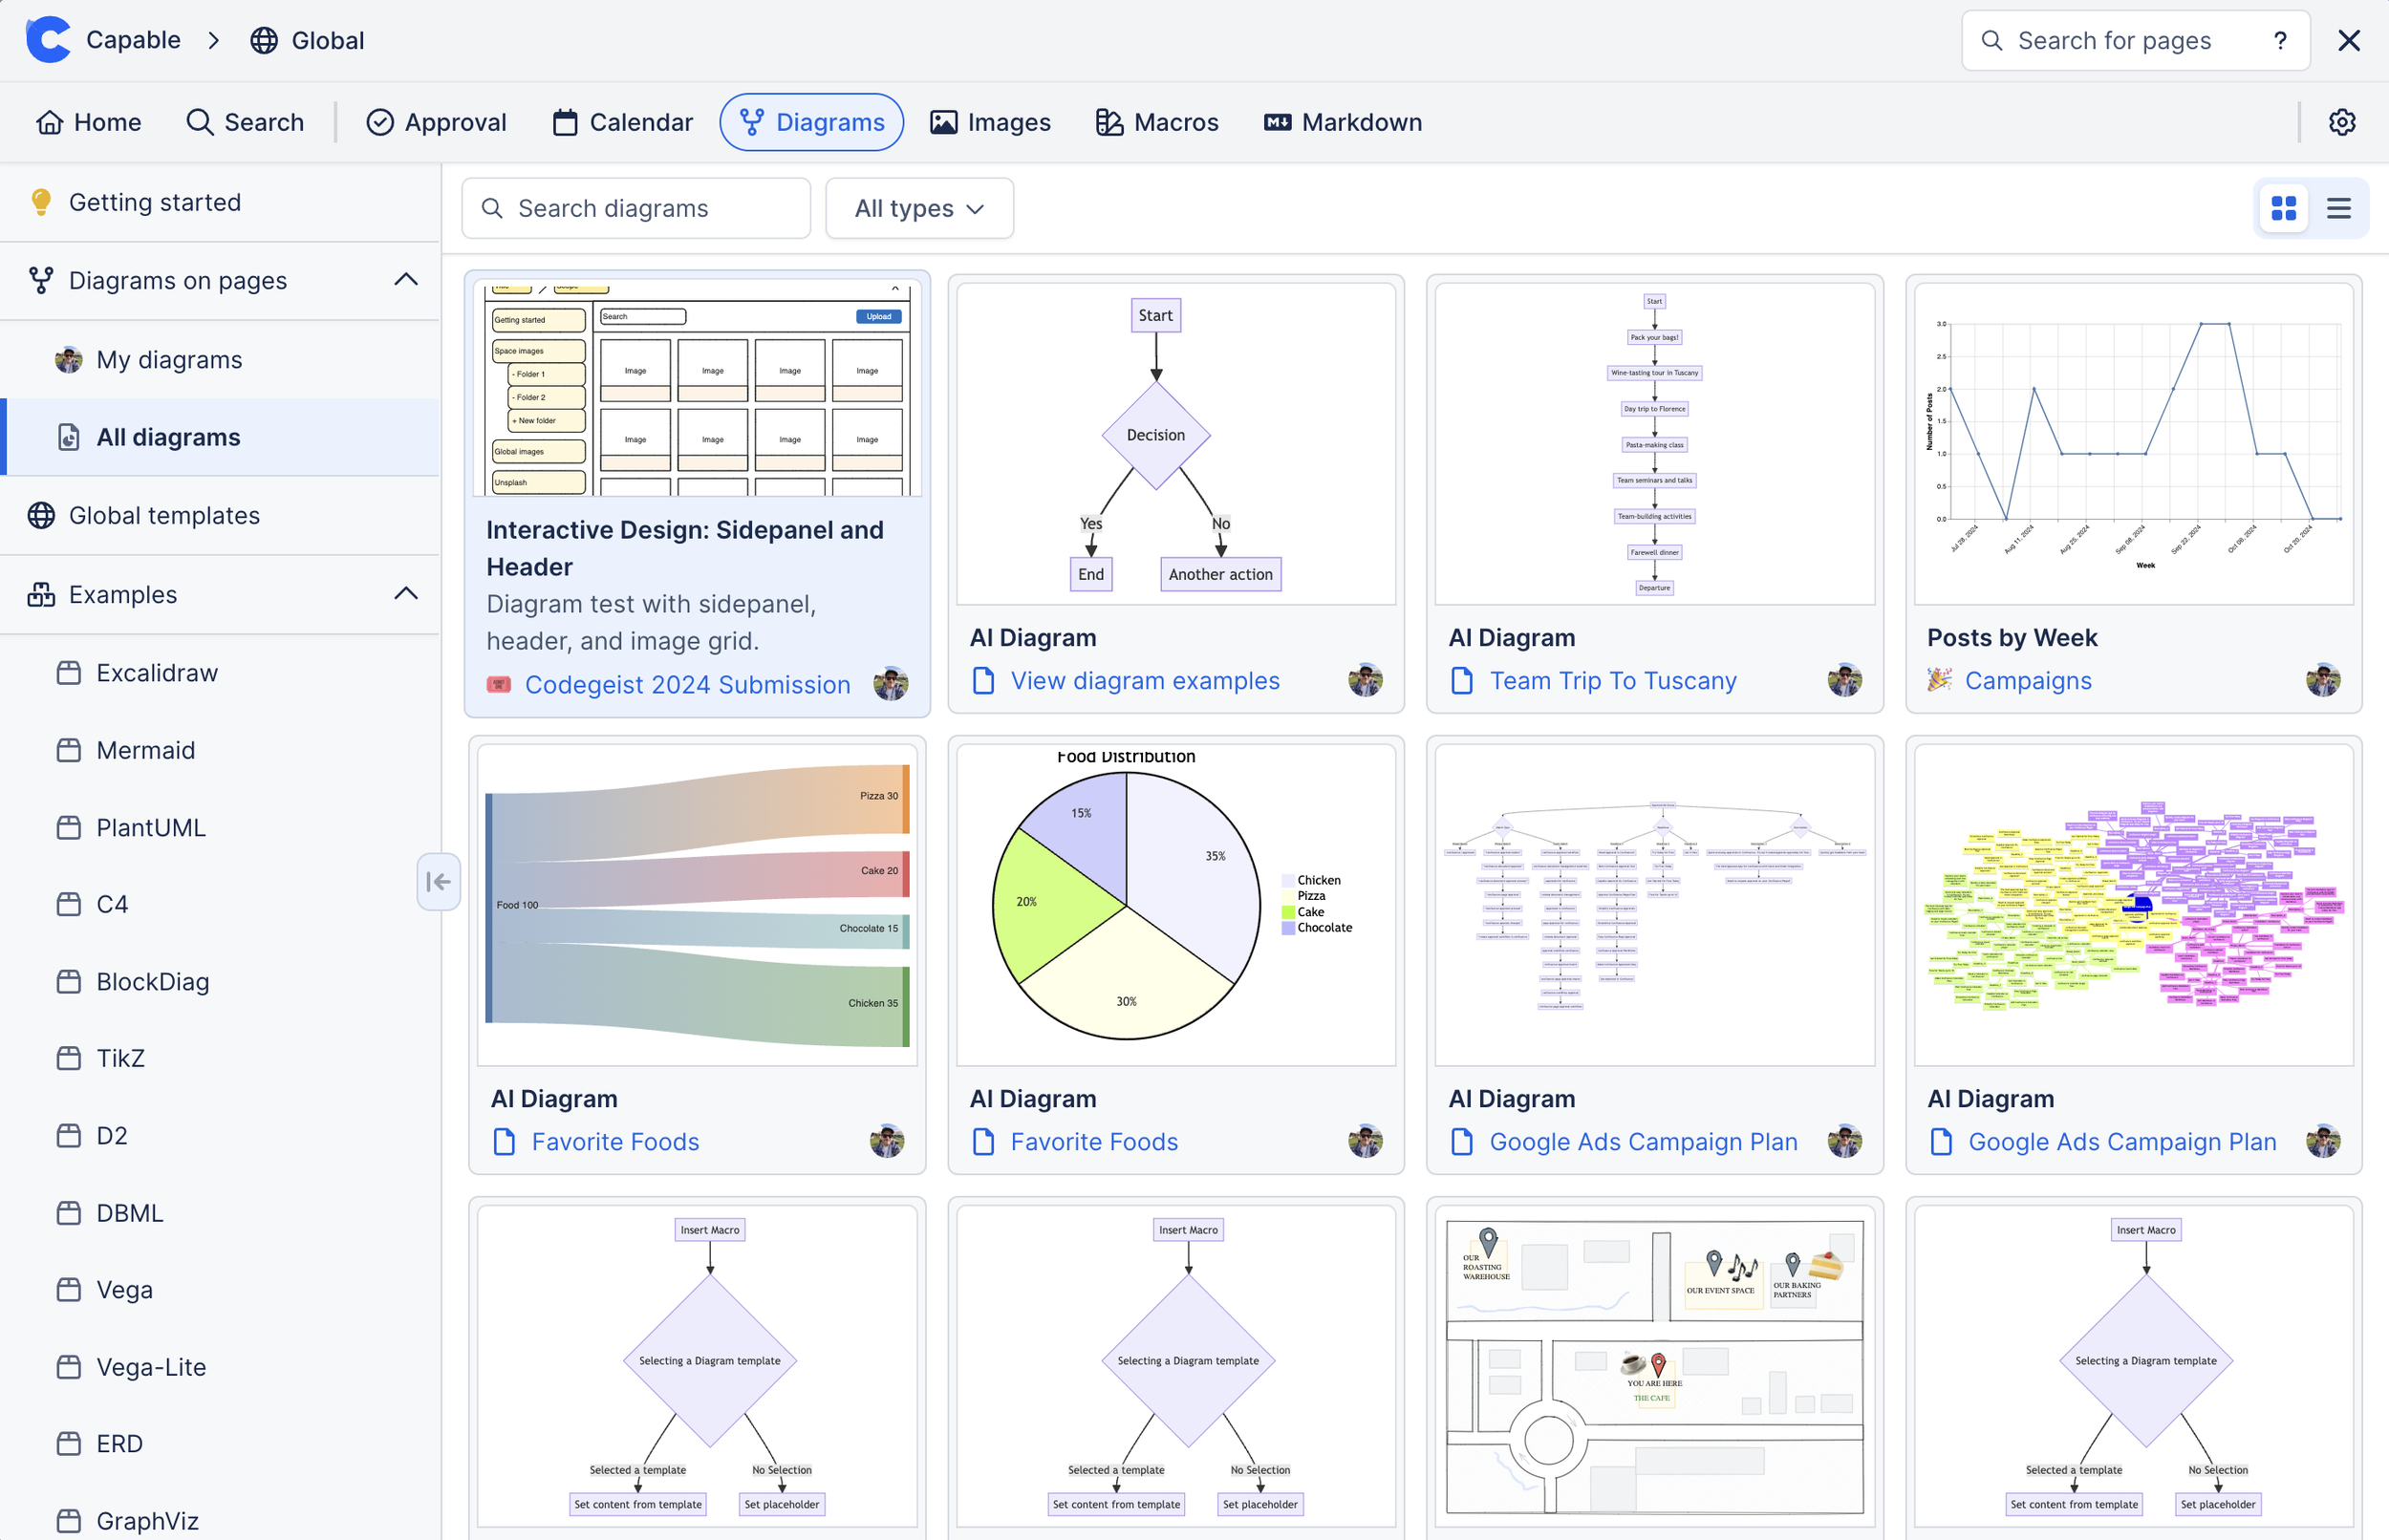The width and height of the screenshot is (2389, 1540).
Task: Open the Posts by Week line chart
Action: pyautogui.click(x=2133, y=444)
